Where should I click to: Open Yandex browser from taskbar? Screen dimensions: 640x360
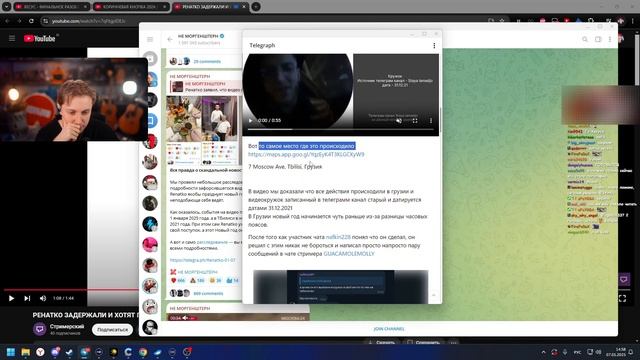pyautogui.click(x=40, y=352)
